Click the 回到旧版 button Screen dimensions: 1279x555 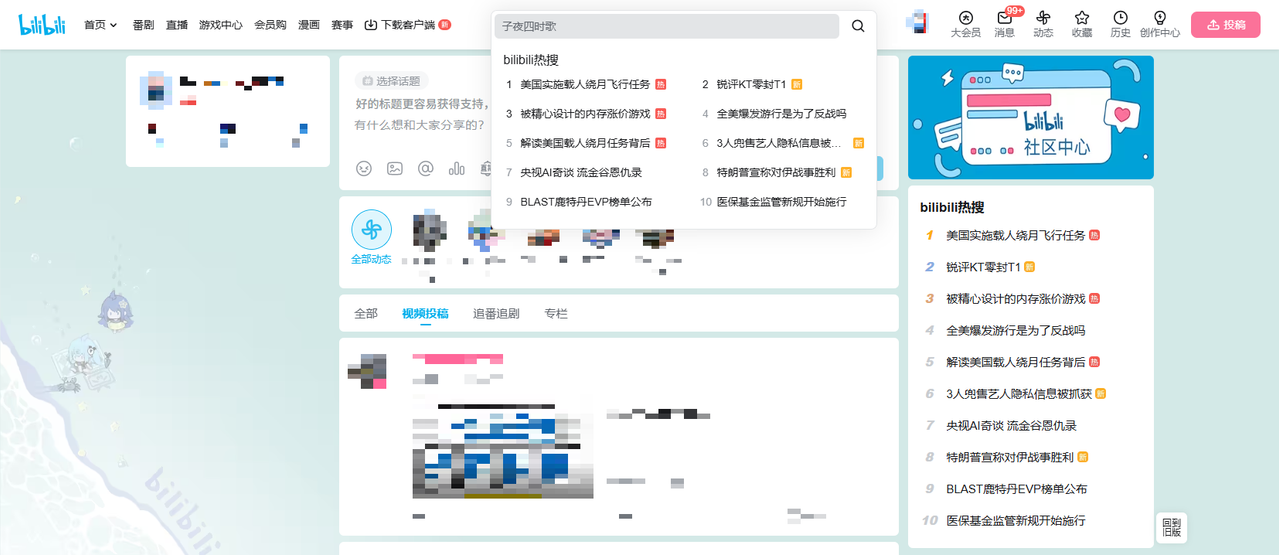click(1172, 527)
